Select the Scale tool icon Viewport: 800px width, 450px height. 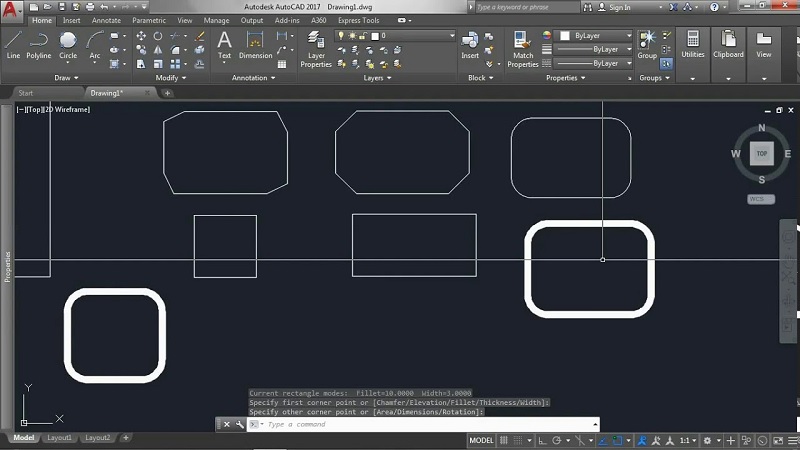[x=158, y=64]
